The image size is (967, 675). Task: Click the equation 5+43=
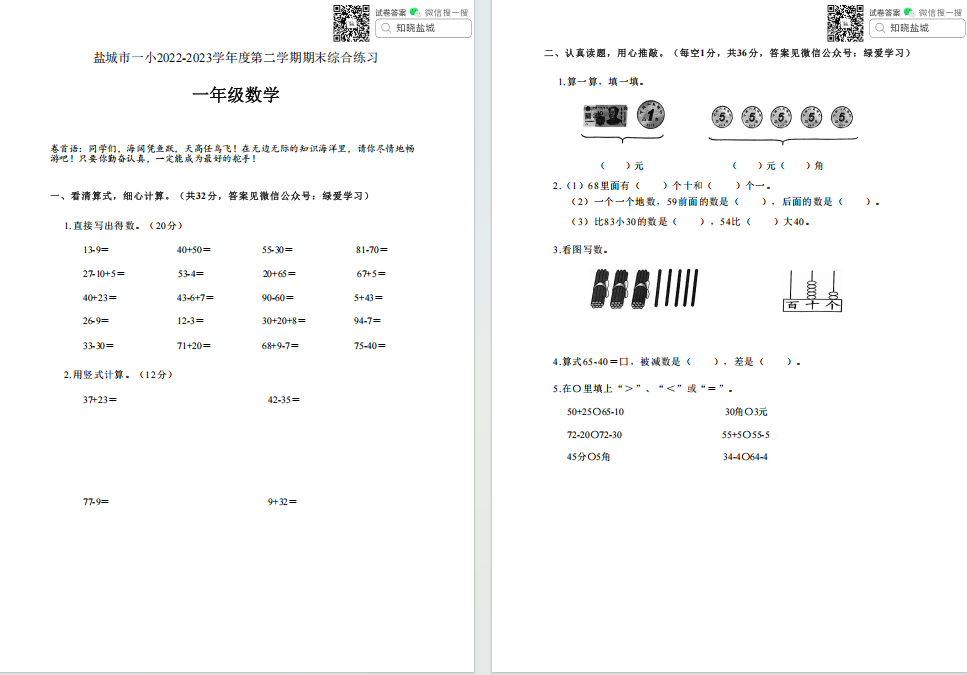pyautogui.click(x=368, y=298)
